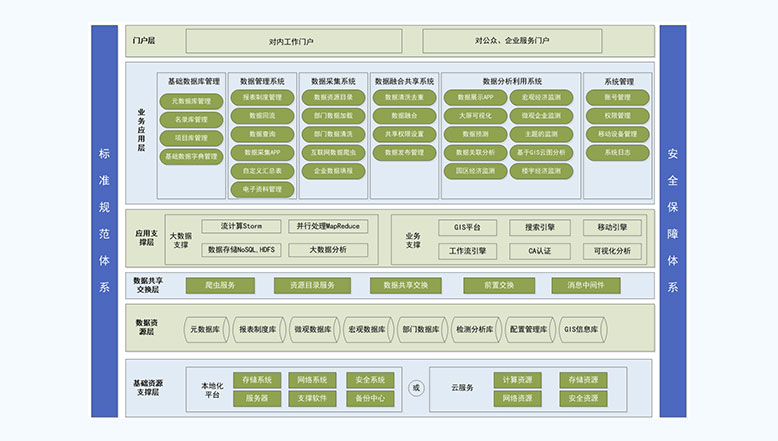Viewport: 778px width, 441px height.
Task: Select the 大屏可视化 module
Action: coord(475,116)
